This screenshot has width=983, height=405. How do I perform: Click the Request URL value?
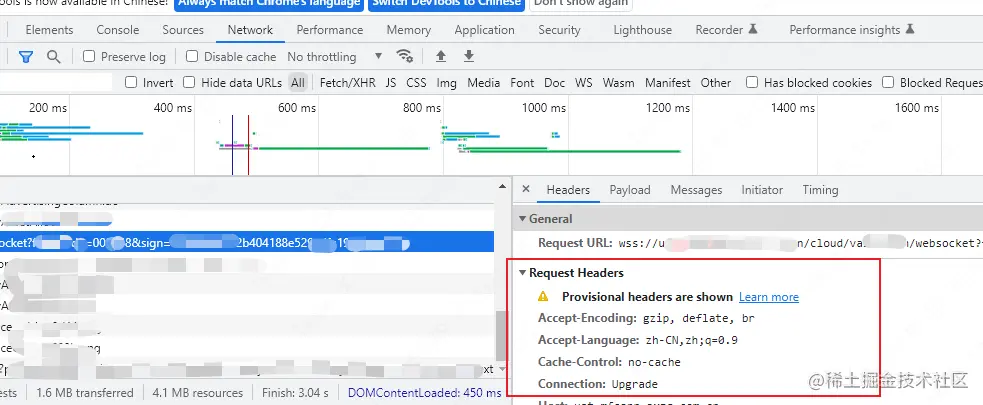801,243
